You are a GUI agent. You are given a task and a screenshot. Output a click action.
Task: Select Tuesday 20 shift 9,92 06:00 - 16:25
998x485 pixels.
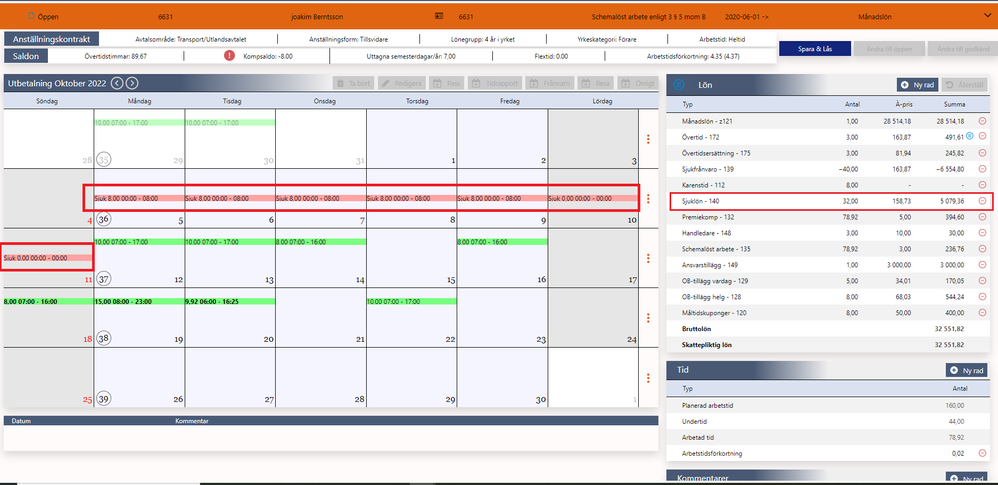(230, 301)
